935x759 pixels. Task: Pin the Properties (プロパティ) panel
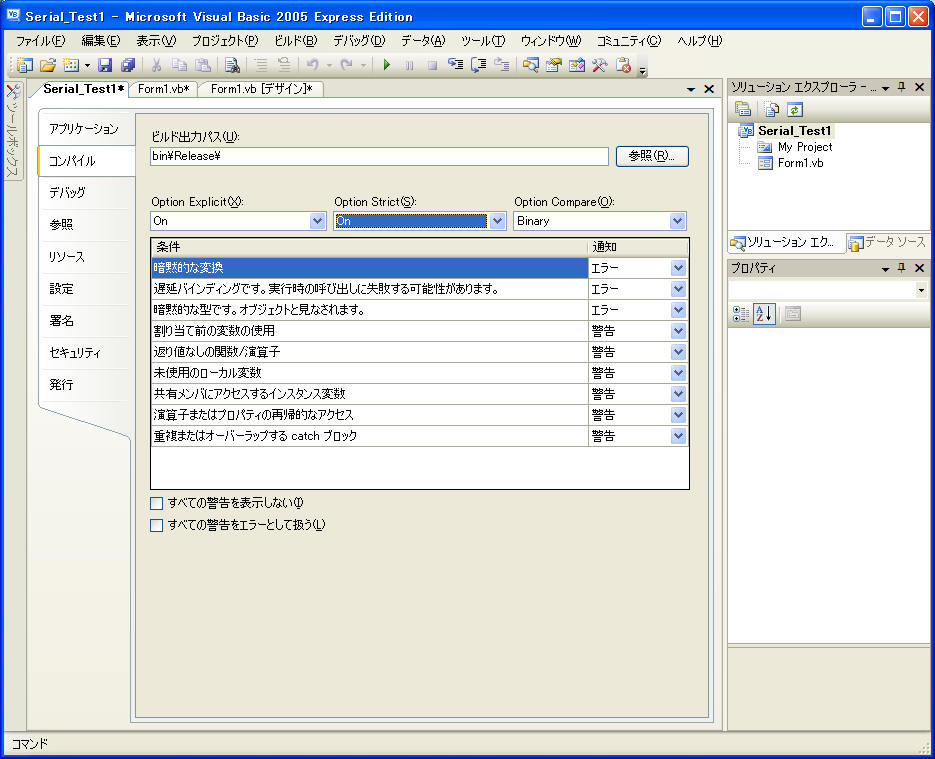pos(902,268)
